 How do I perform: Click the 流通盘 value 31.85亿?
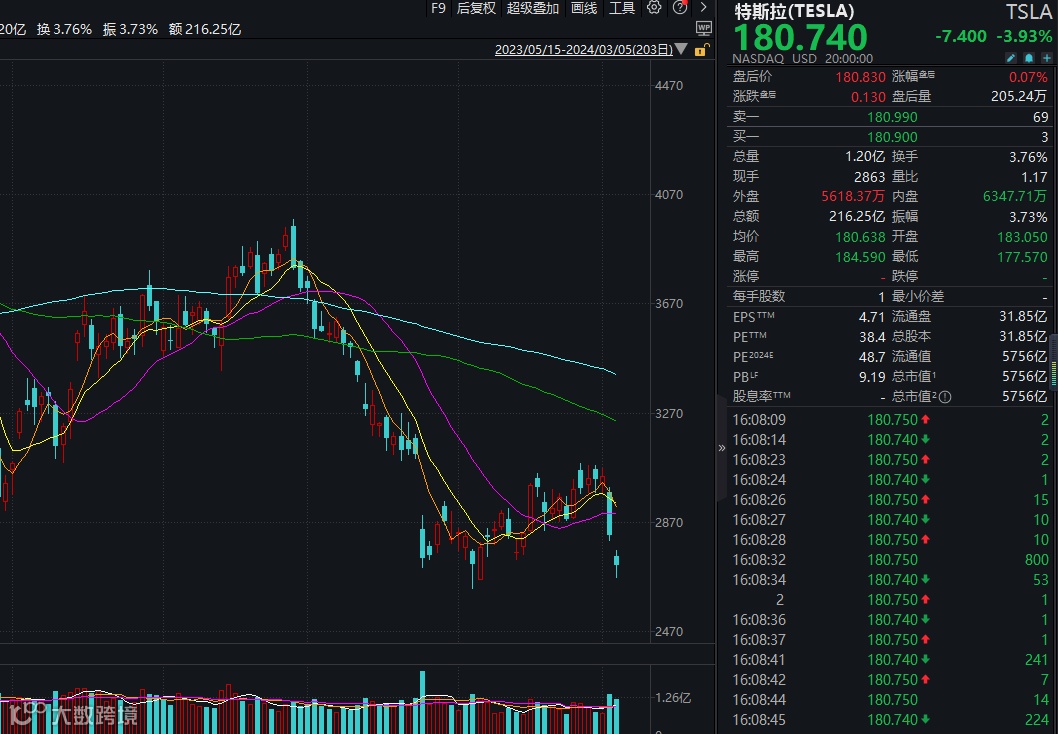[1023, 316]
